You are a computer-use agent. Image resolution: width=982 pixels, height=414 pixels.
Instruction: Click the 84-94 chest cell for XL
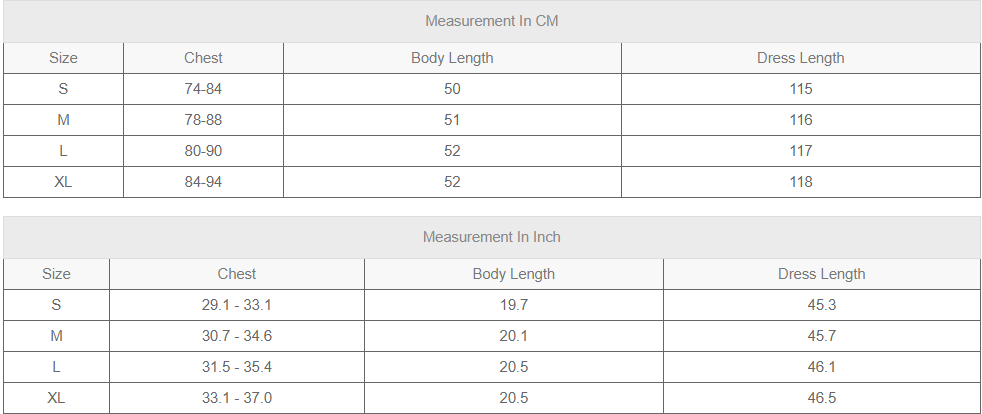coord(203,182)
